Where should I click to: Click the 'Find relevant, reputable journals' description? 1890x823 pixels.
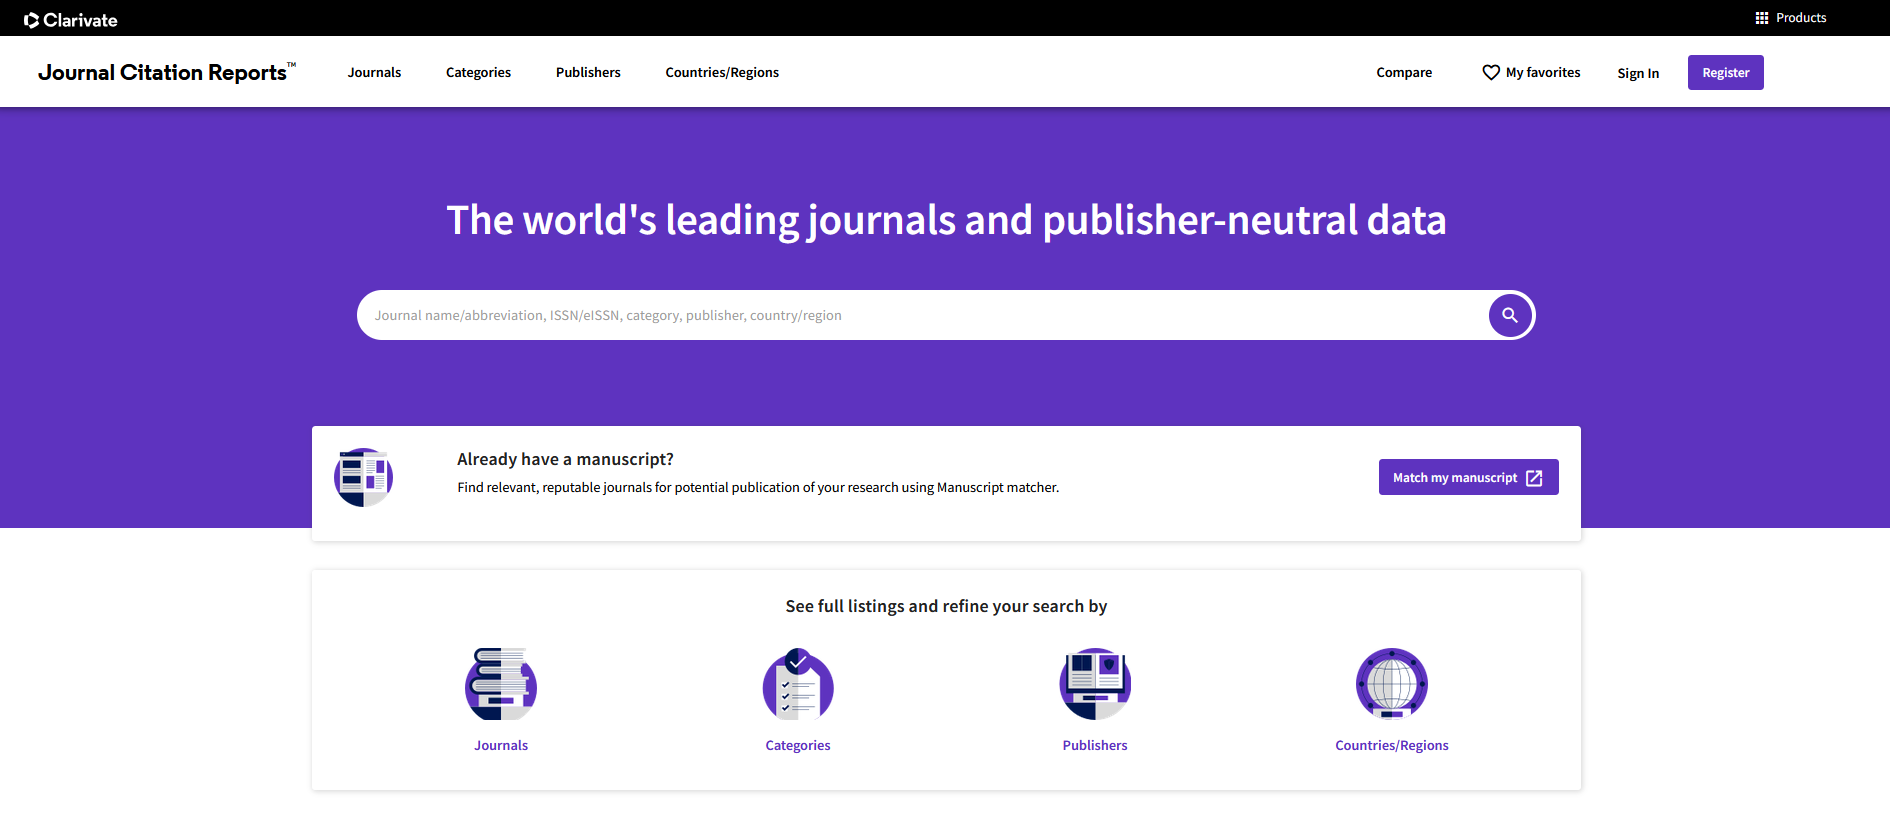758,487
